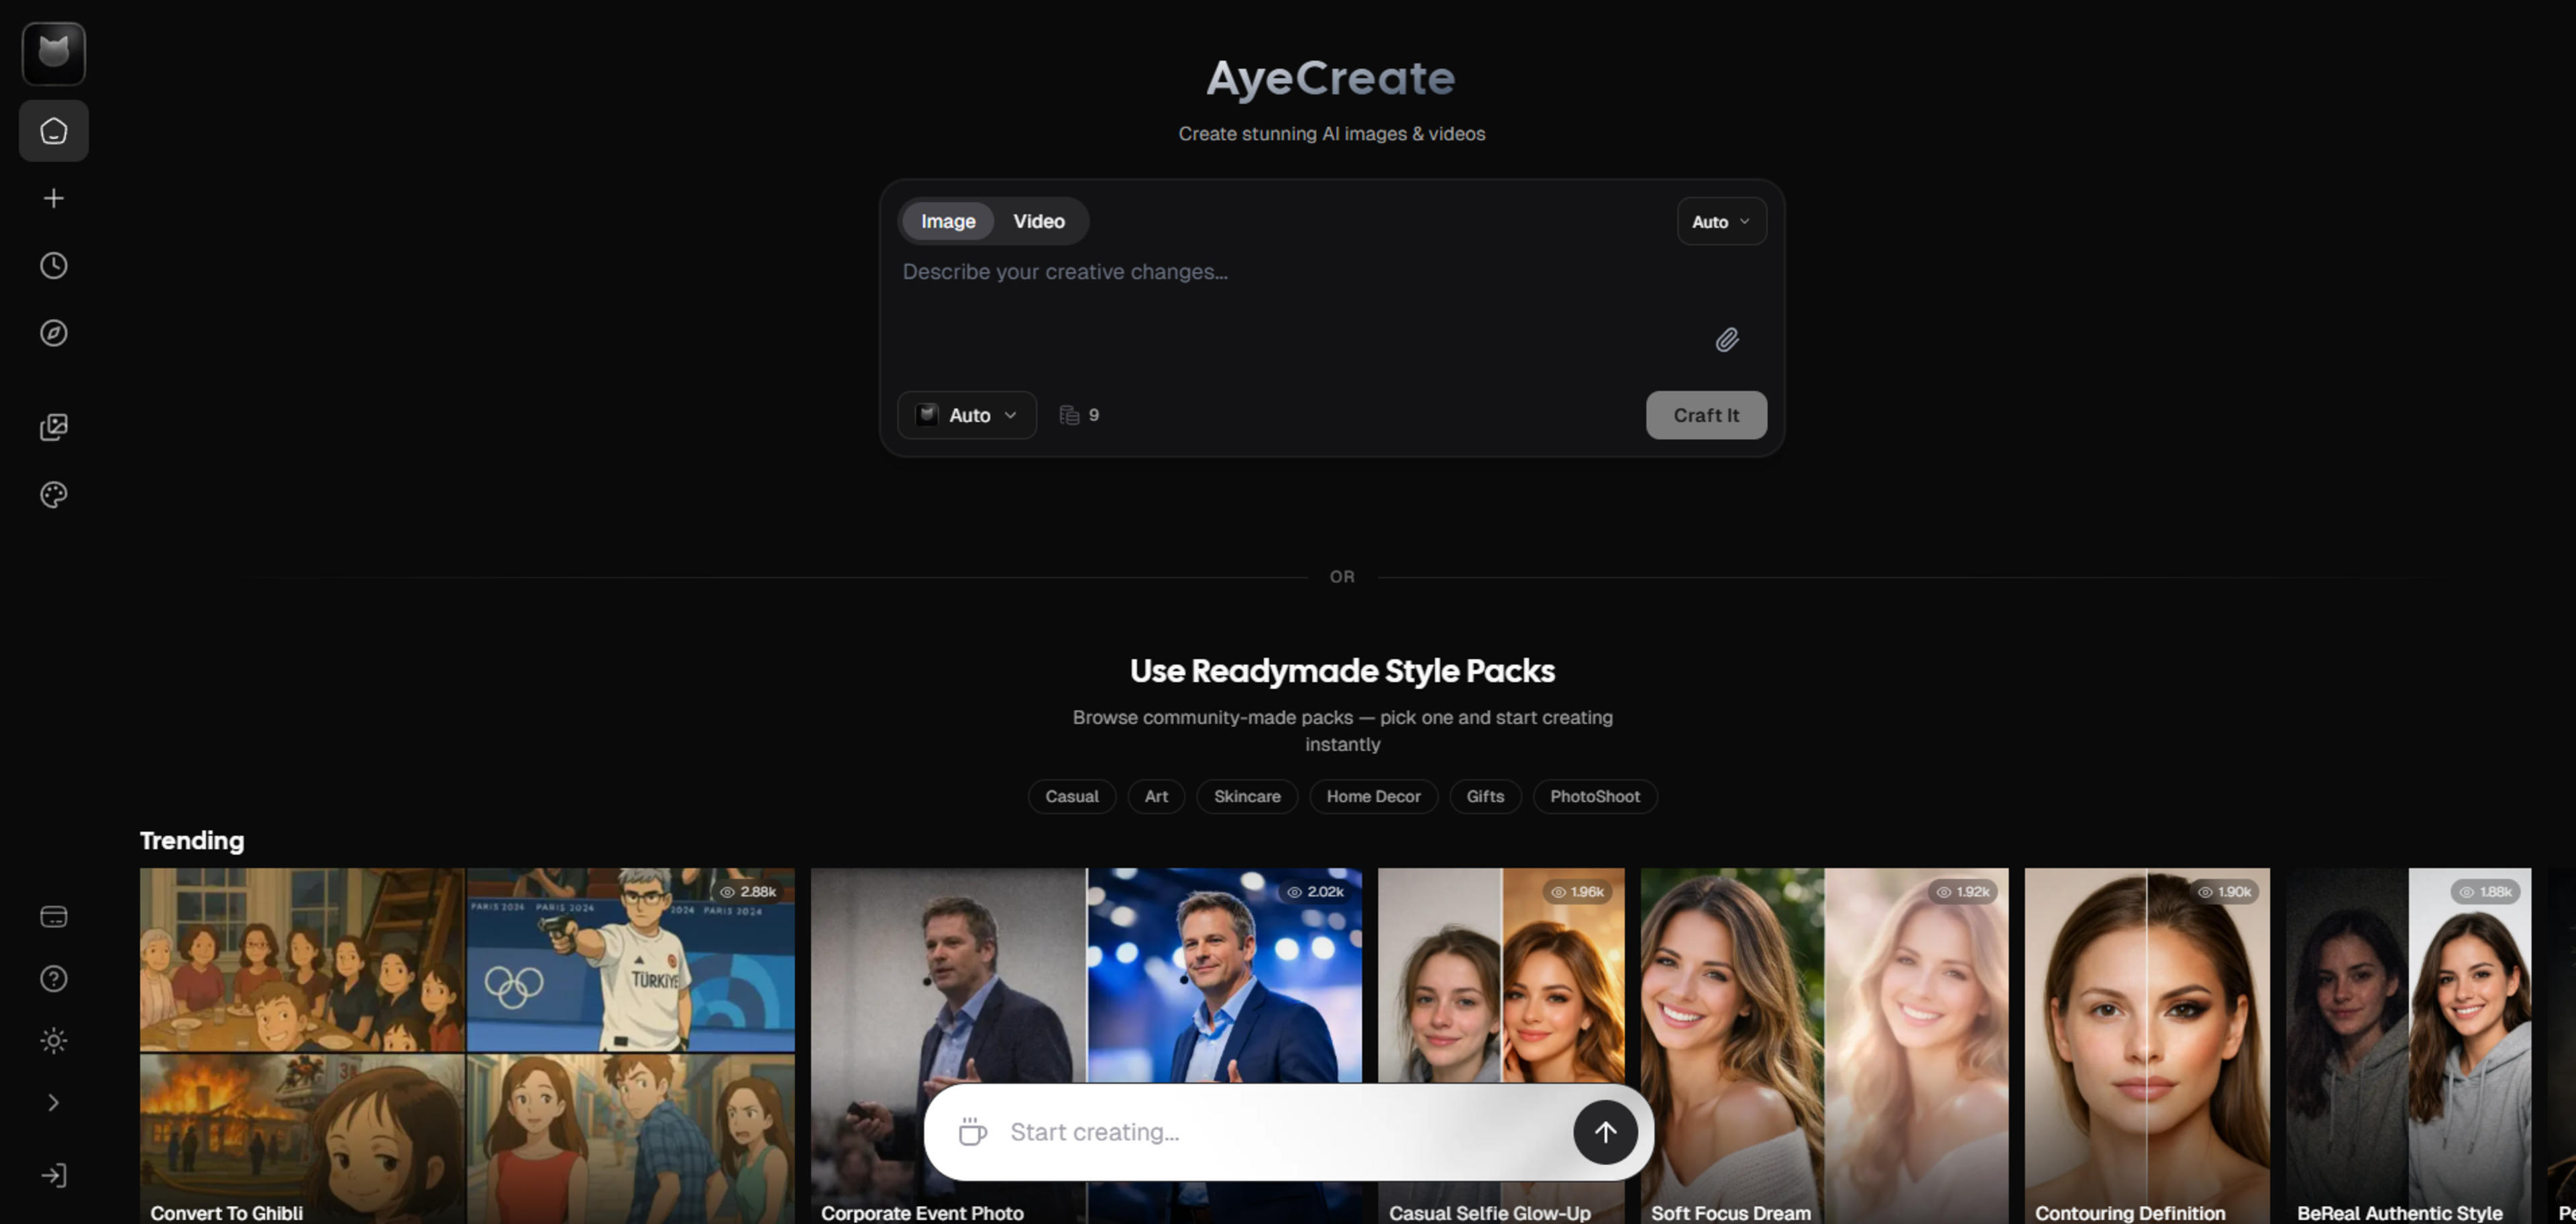Click the 1.90k views badge
This screenshot has height=1224, width=2576.
(2224, 892)
